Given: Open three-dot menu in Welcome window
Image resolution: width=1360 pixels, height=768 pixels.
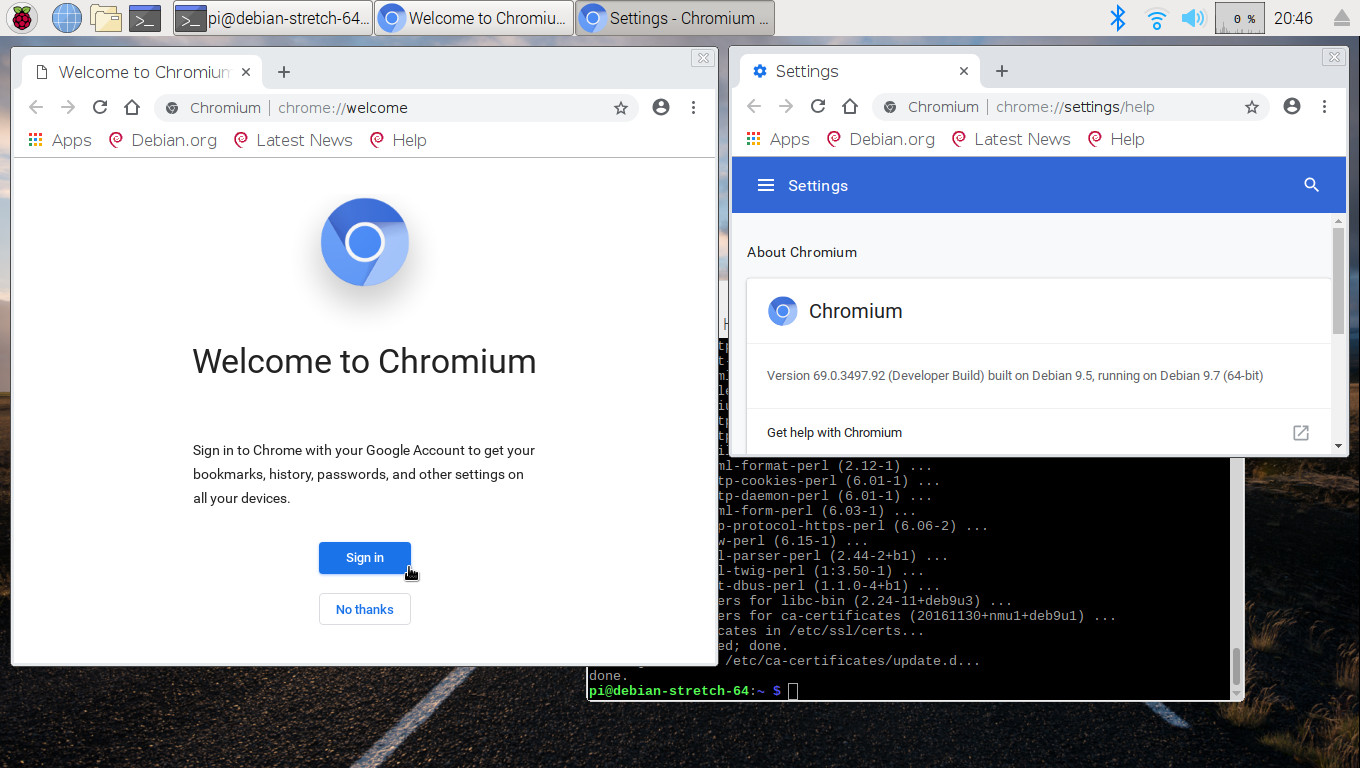Looking at the screenshot, I should coord(693,107).
